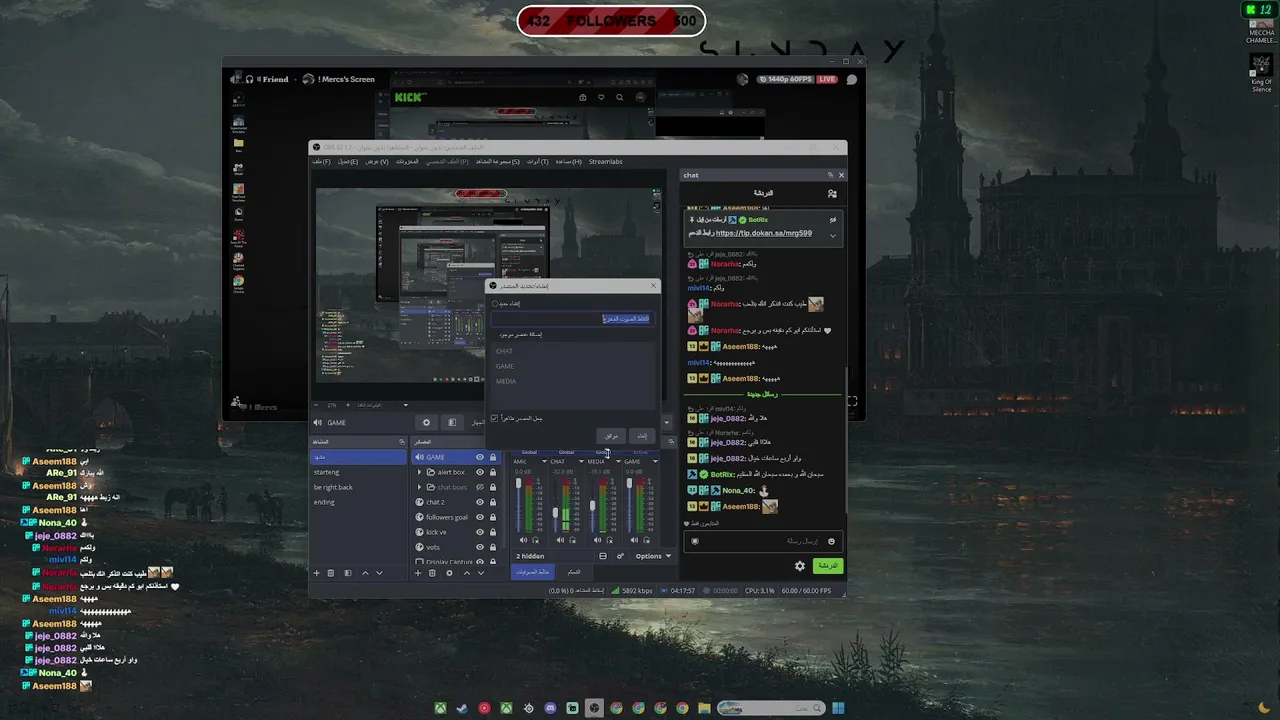Open the GAME source properties gear
The image size is (1280, 720).
(426, 423)
